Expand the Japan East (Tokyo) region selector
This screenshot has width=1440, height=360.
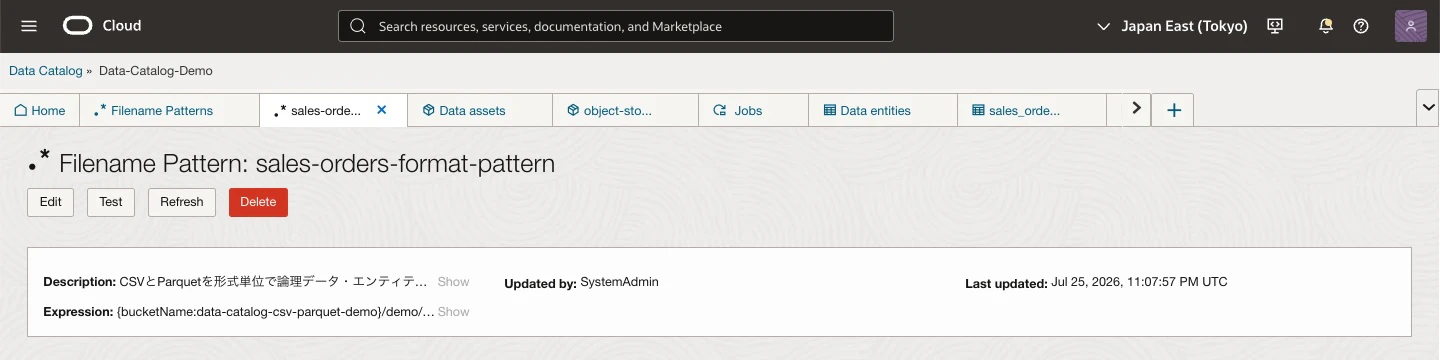point(1172,26)
